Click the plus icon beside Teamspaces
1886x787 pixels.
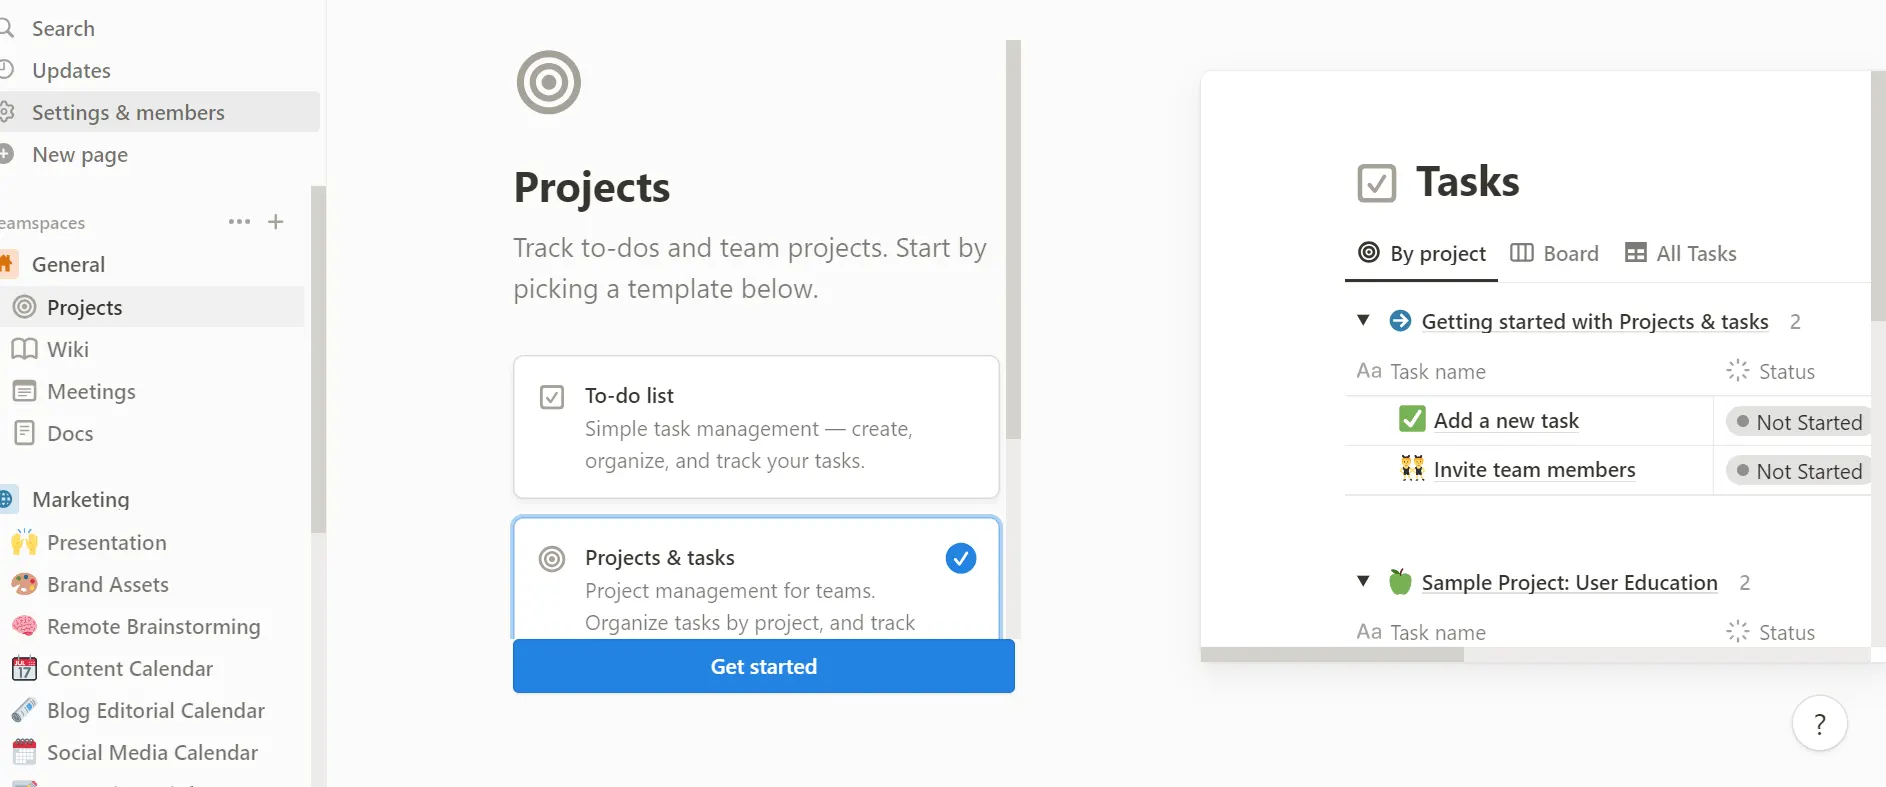tap(276, 222)
